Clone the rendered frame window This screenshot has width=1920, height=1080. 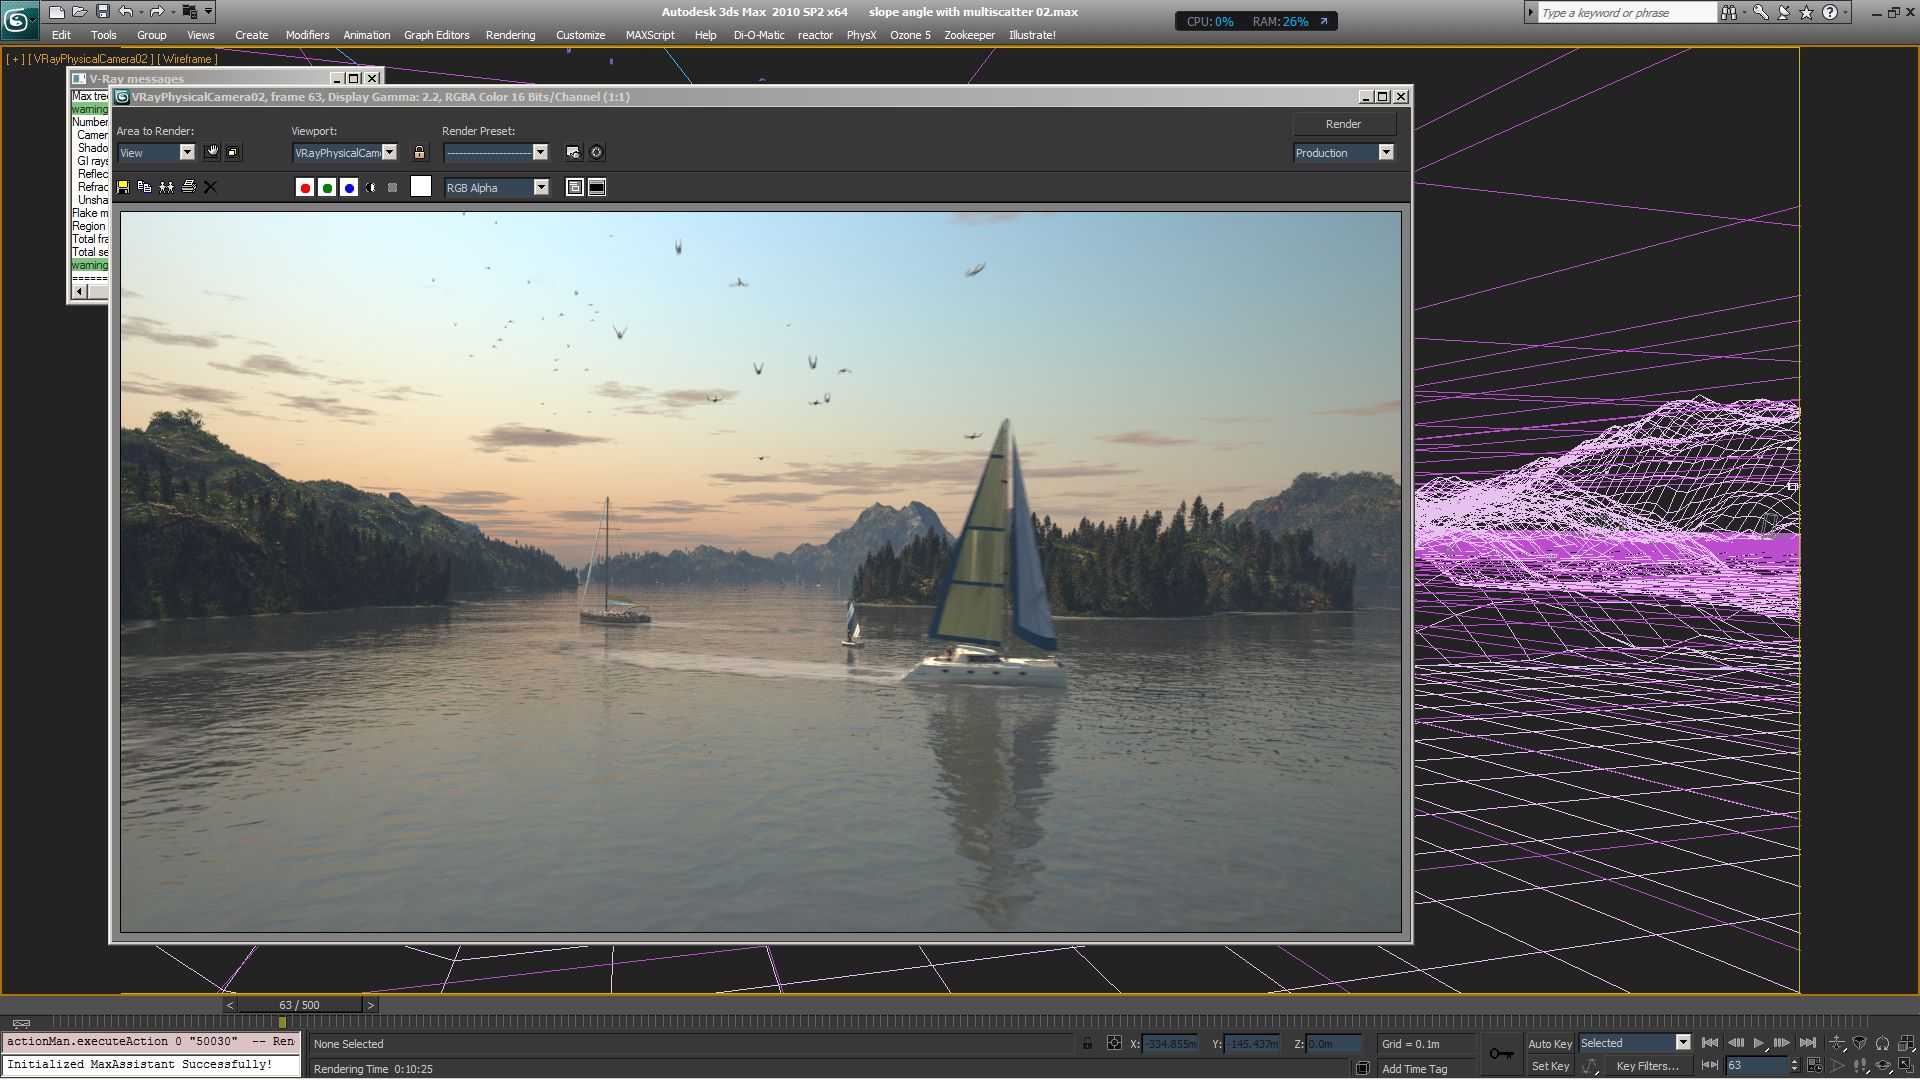pos(166,187)
